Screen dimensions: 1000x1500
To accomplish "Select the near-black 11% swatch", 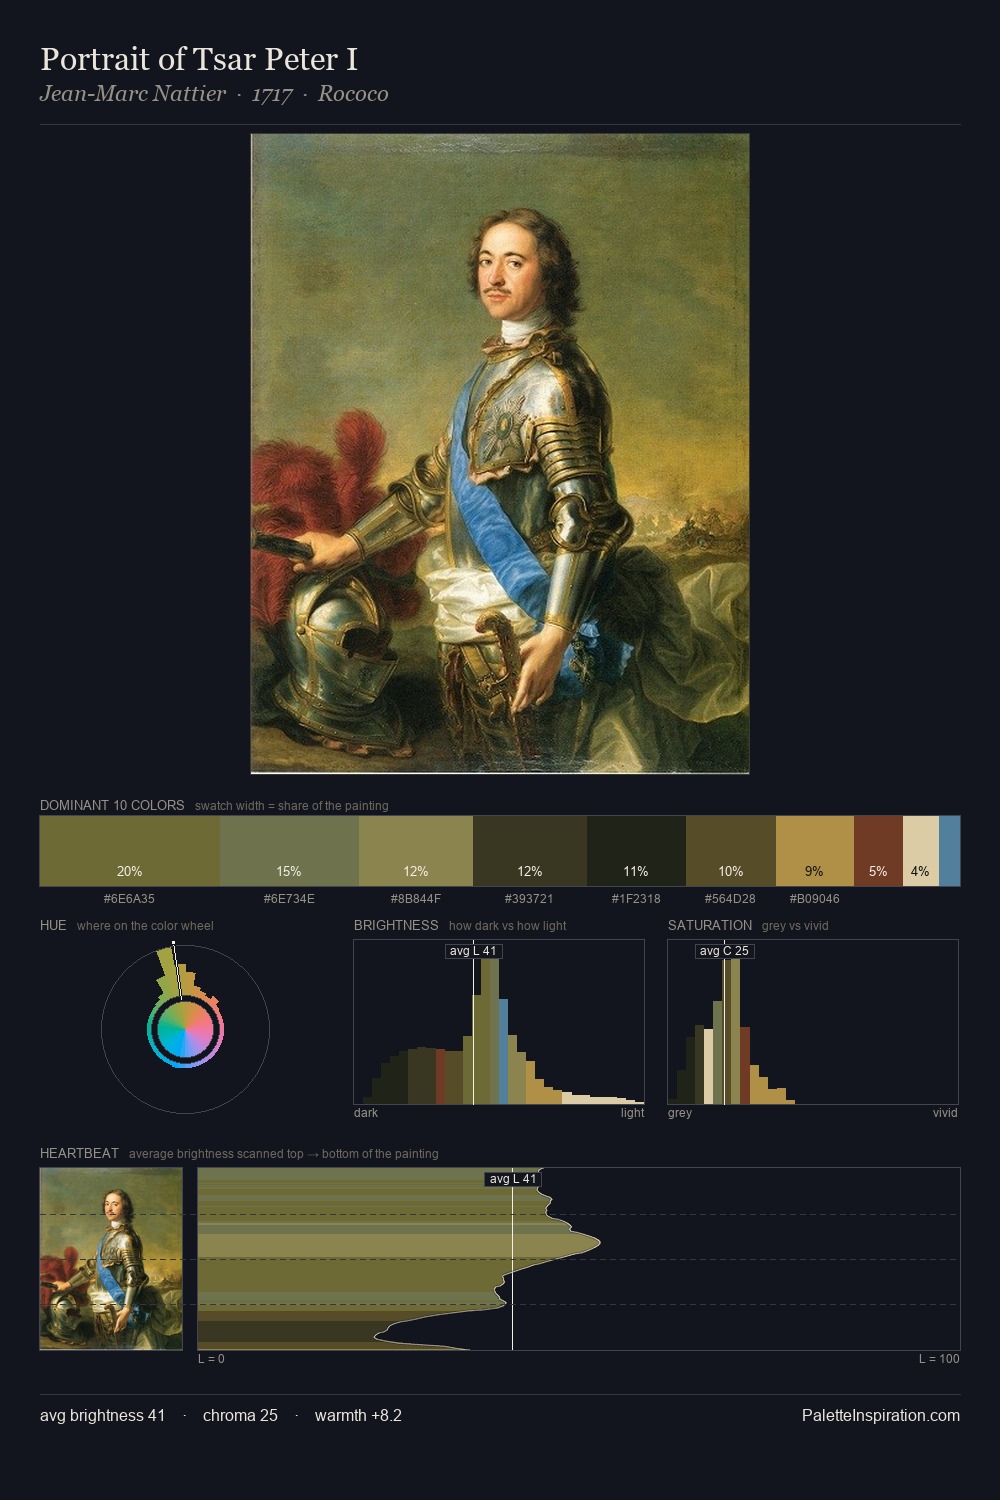I will (636, 851).
